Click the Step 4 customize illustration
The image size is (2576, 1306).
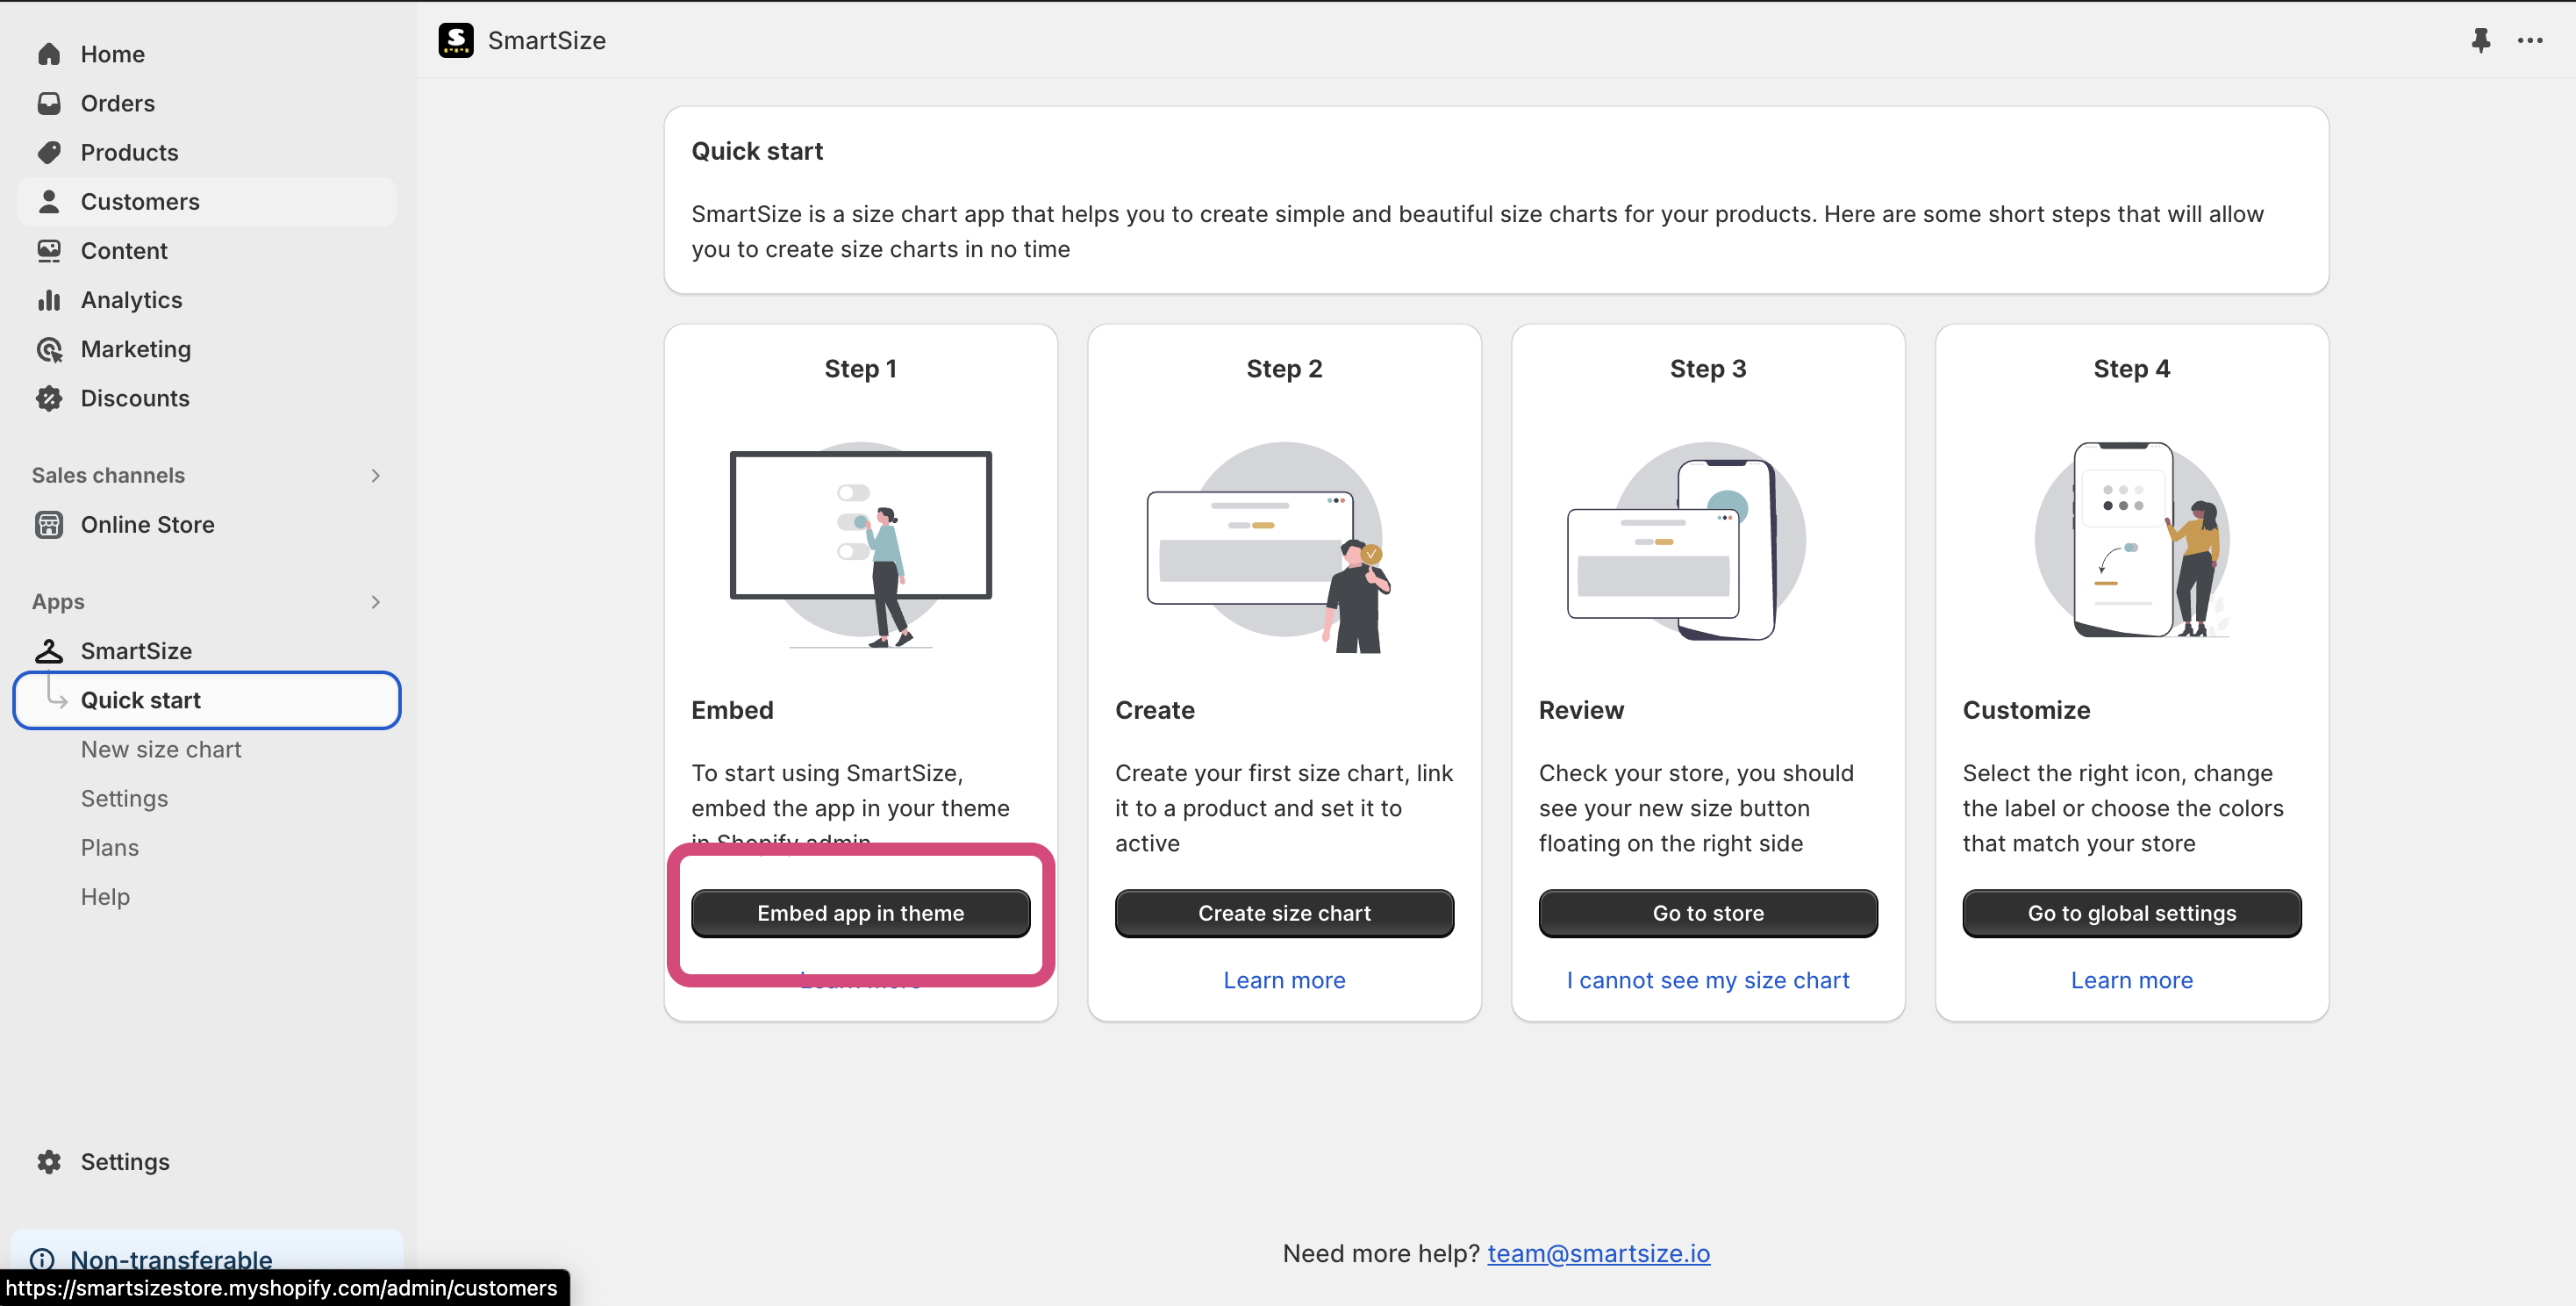click(x=2133, y=540)
